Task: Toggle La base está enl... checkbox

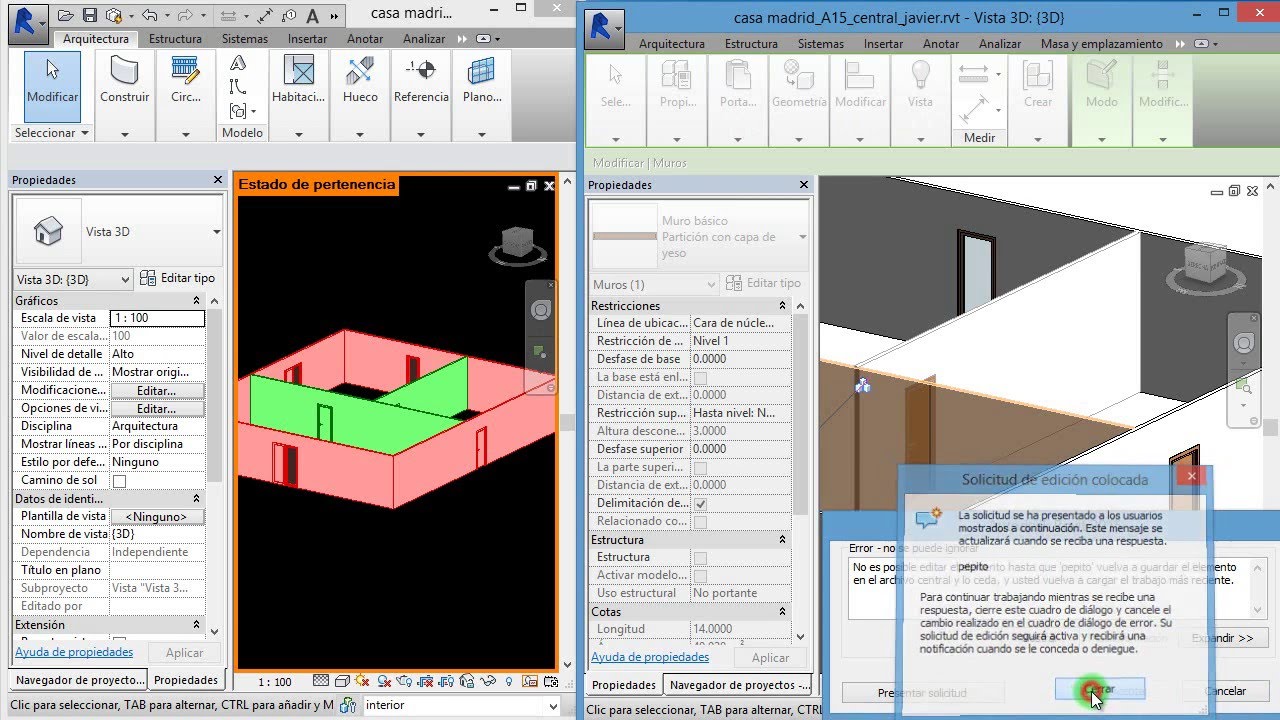Action: 700,378
